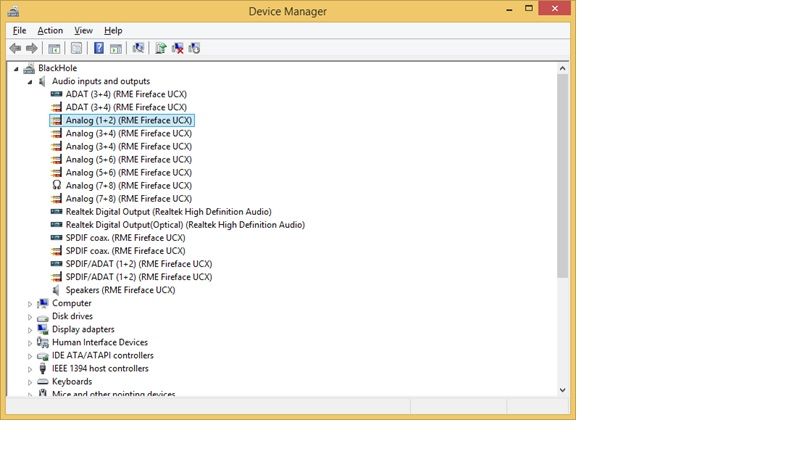Open the Action menu
Image resolution: width=800 pixels, height=450 pixels.
coord(50,31)
